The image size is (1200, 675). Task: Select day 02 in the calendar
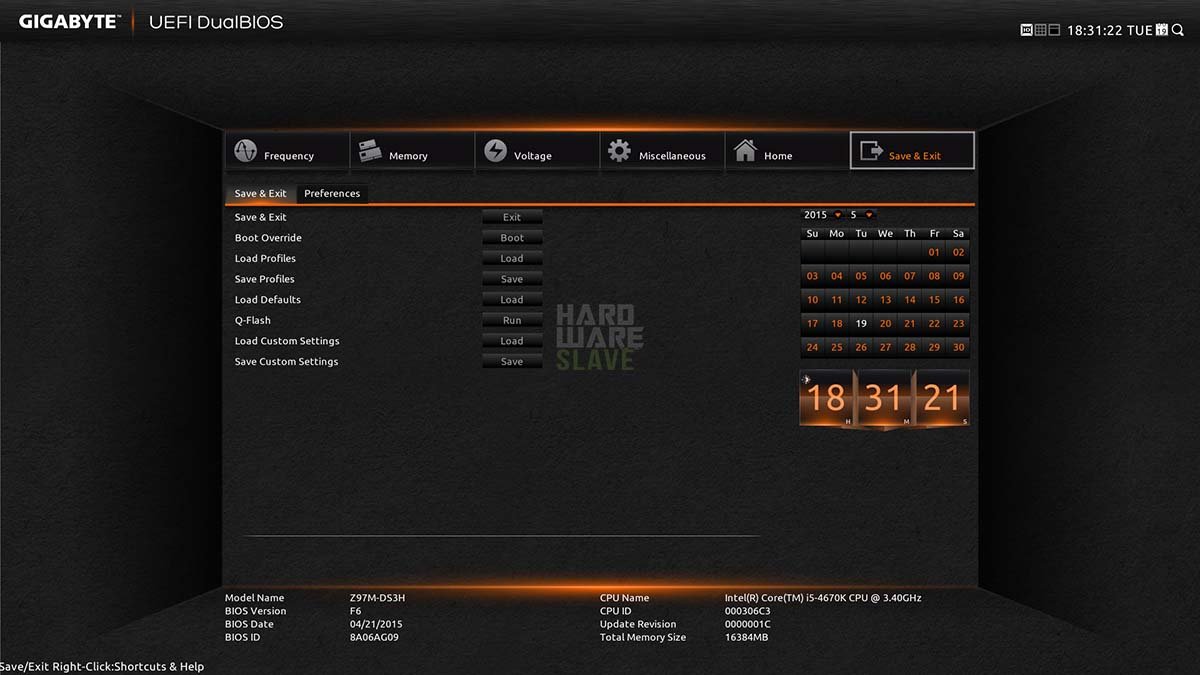[x=958, y=252]
